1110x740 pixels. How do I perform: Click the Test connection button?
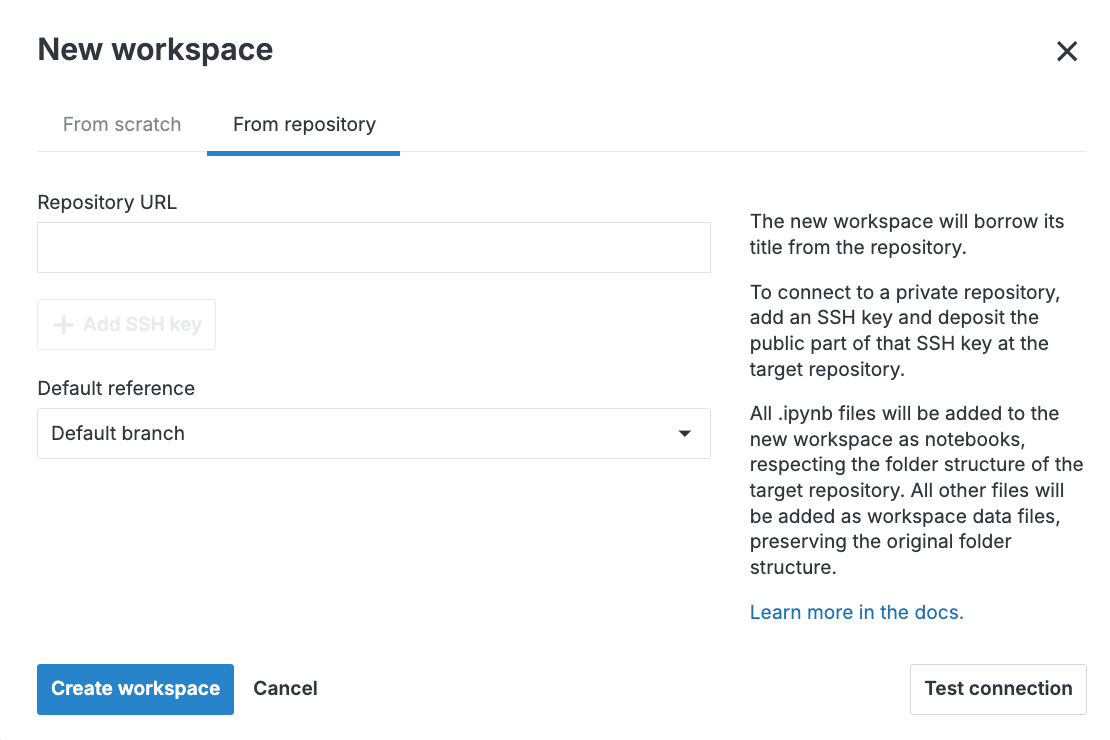point(997,688)
